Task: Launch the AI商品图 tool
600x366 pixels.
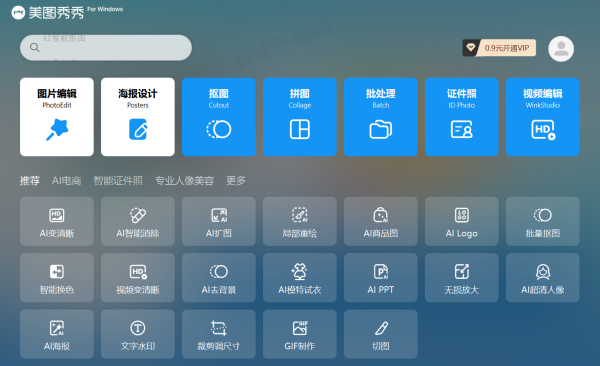Action: point(381,221)
